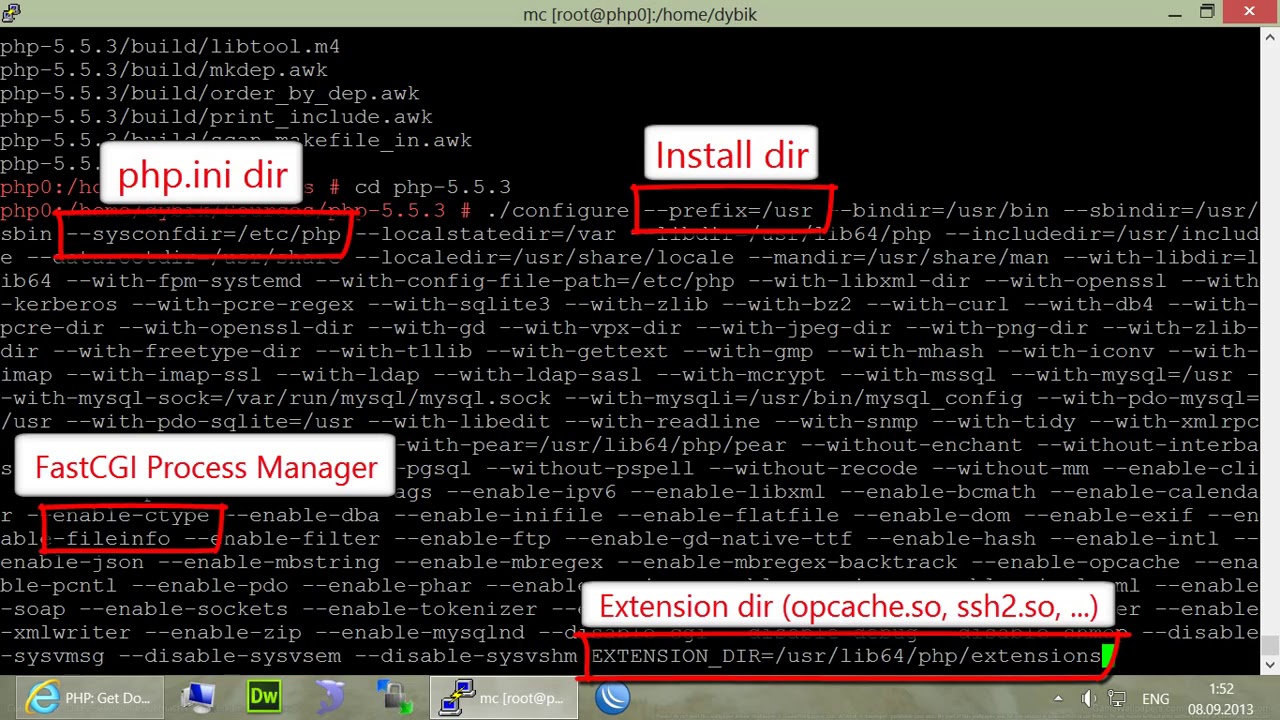Click the '--with-libxml-dir' option
This screenshot has width=1280, height=720.
click(x=859, y=281)
